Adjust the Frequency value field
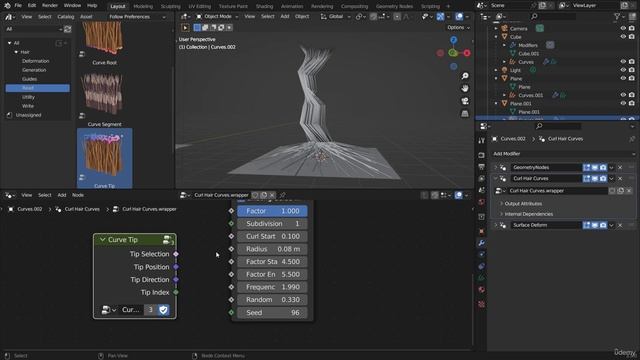640x360 pixels. 272,287
